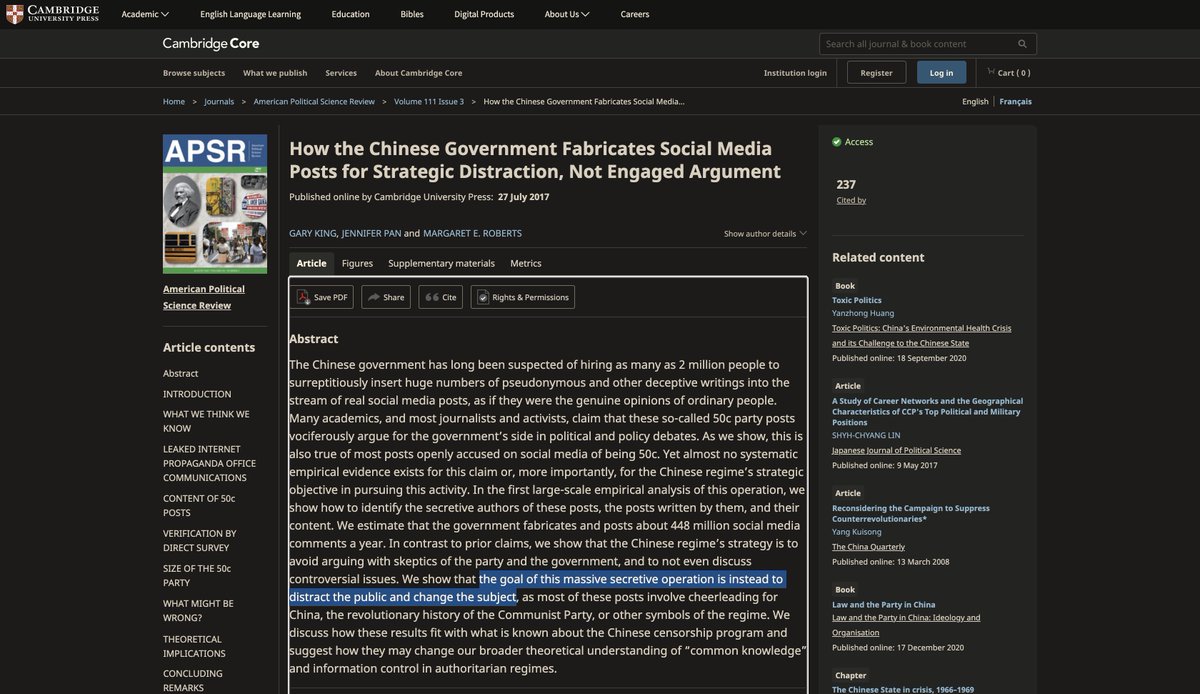Jump to INTRODUCTION section
Viewport: 1200px width, 694px height.
pyautogui.click(x=197, y=394)
